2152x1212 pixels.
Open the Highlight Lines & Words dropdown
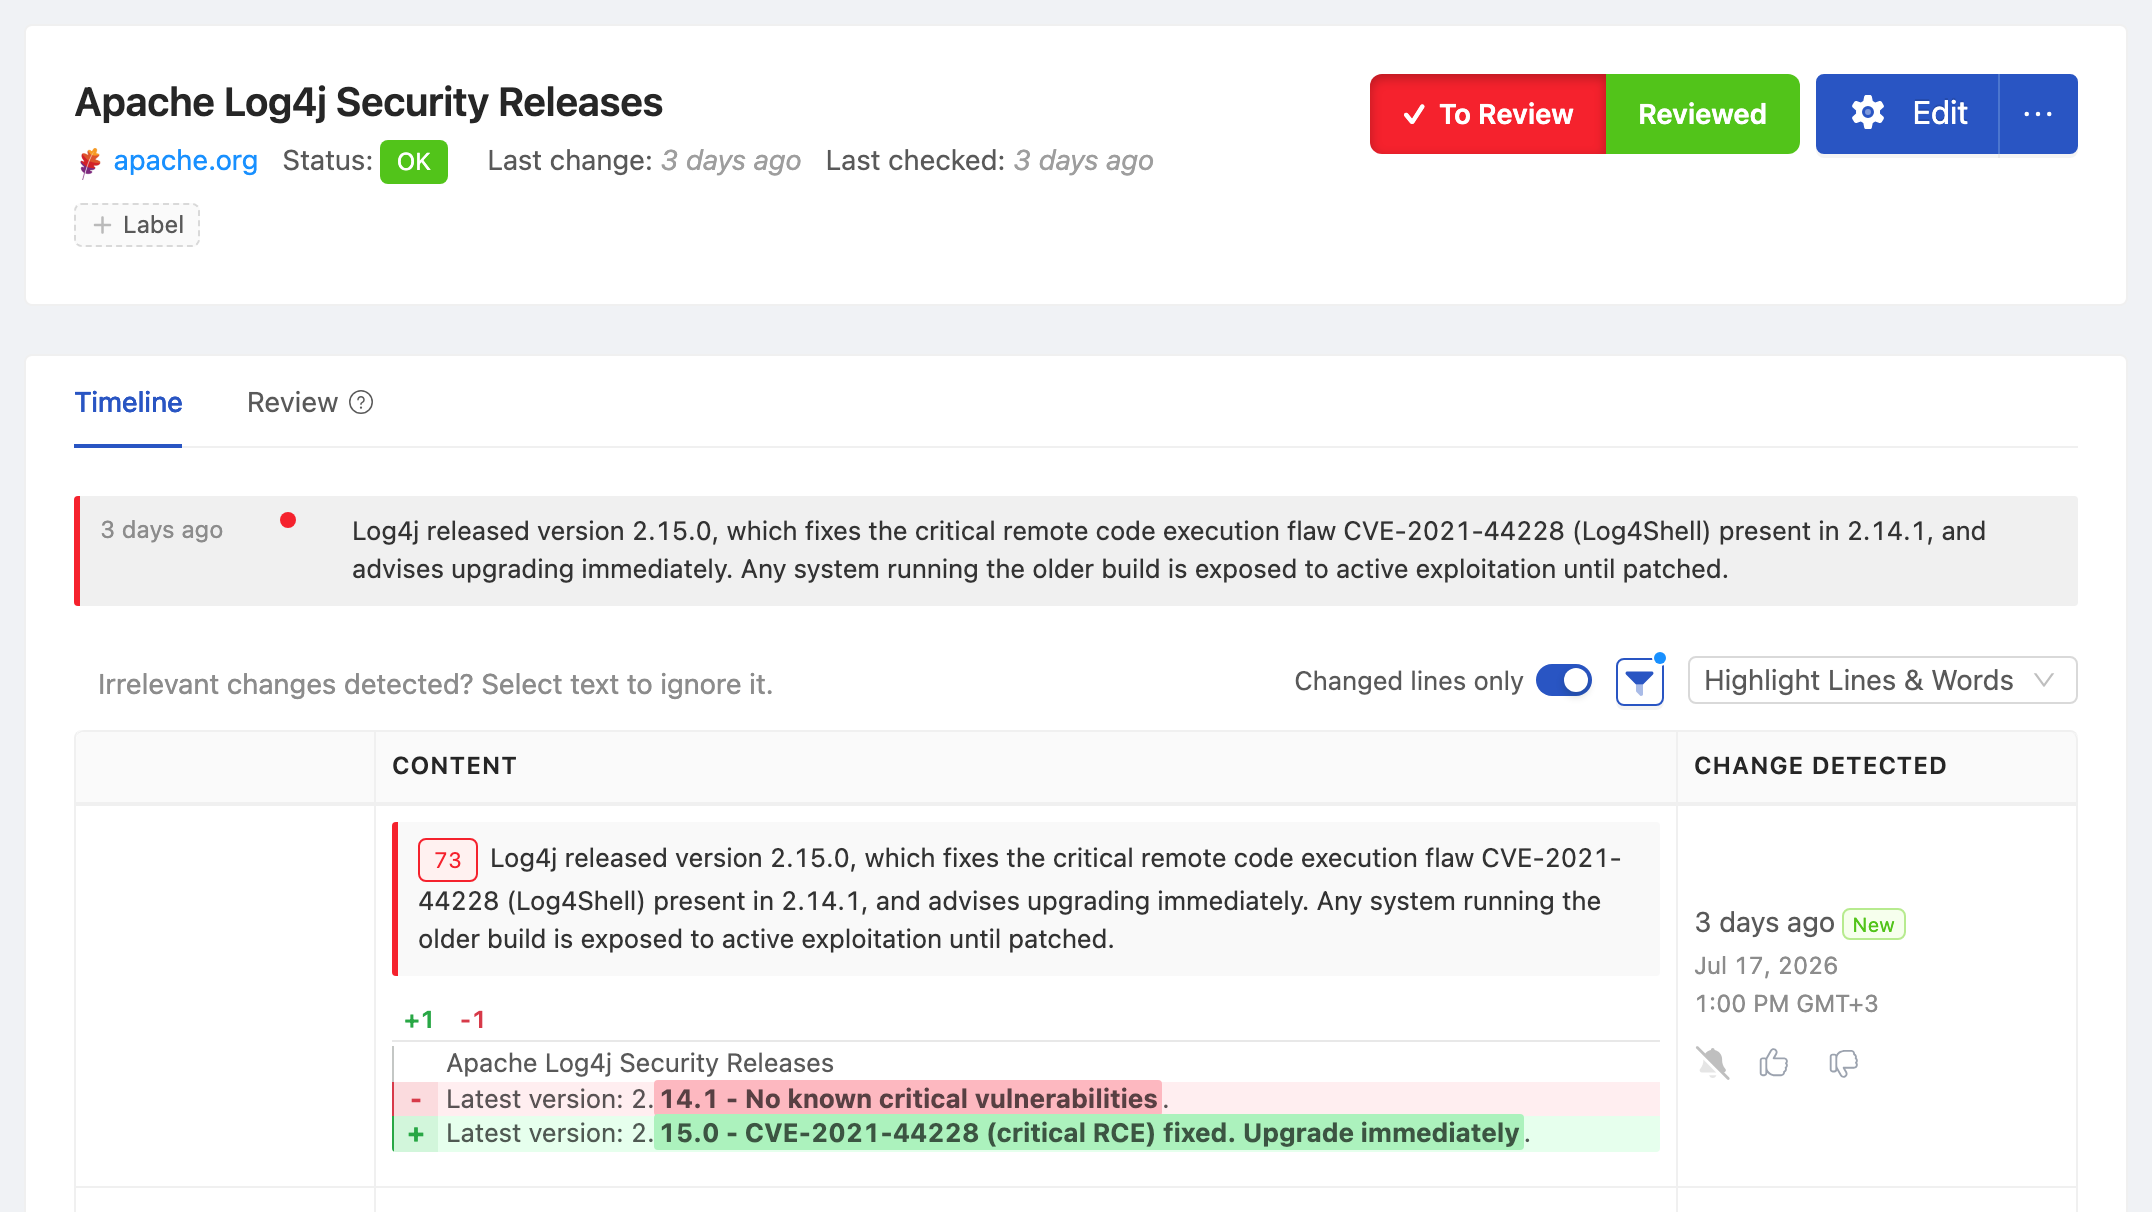1882,681
